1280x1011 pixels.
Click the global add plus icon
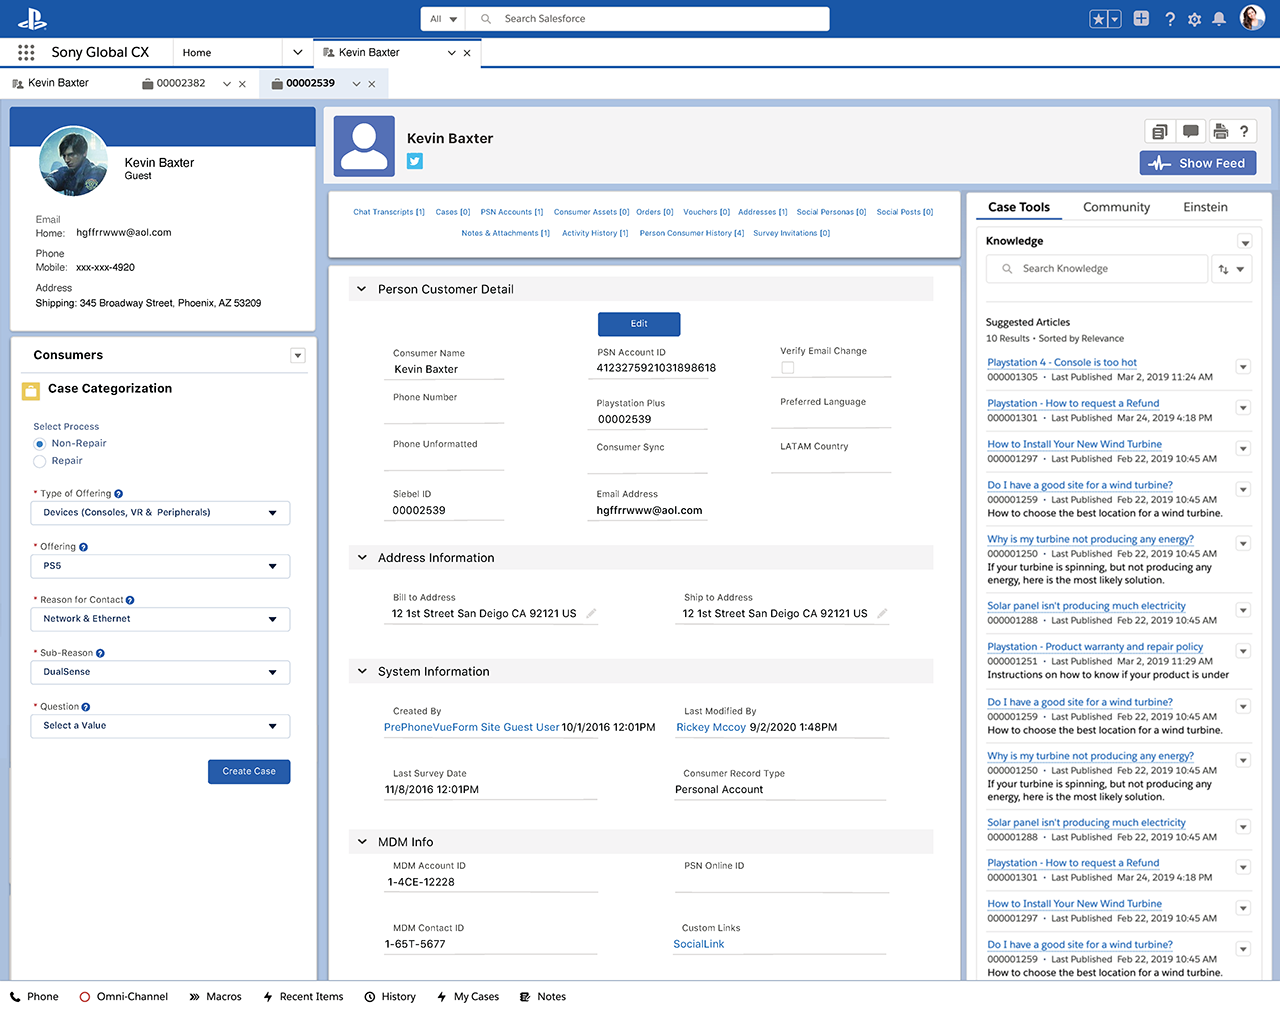click(1141, 19)
